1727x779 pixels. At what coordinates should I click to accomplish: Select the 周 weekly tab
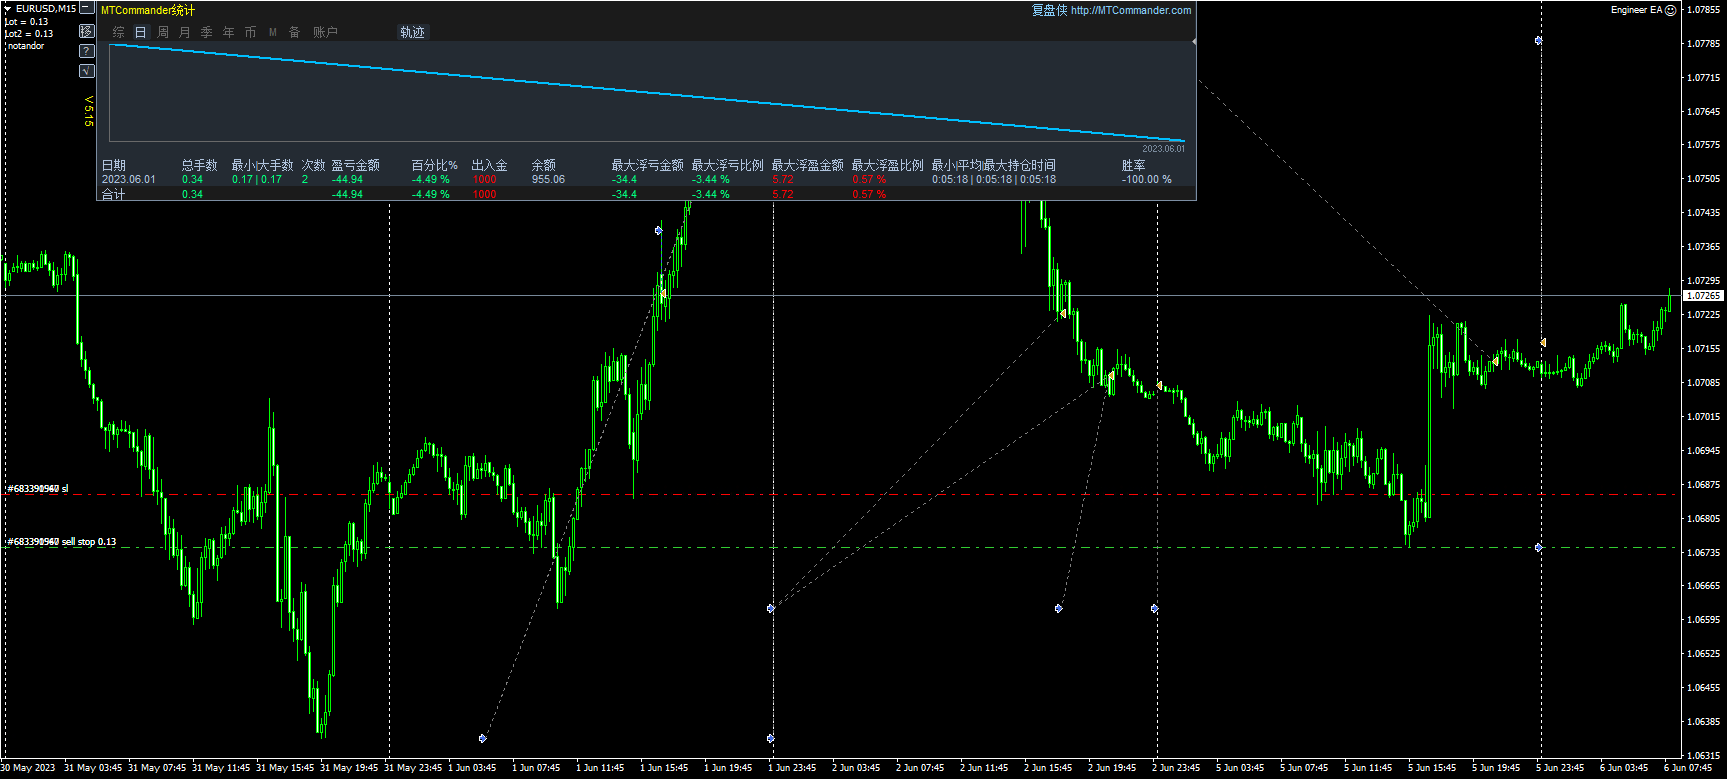(163, 32)
